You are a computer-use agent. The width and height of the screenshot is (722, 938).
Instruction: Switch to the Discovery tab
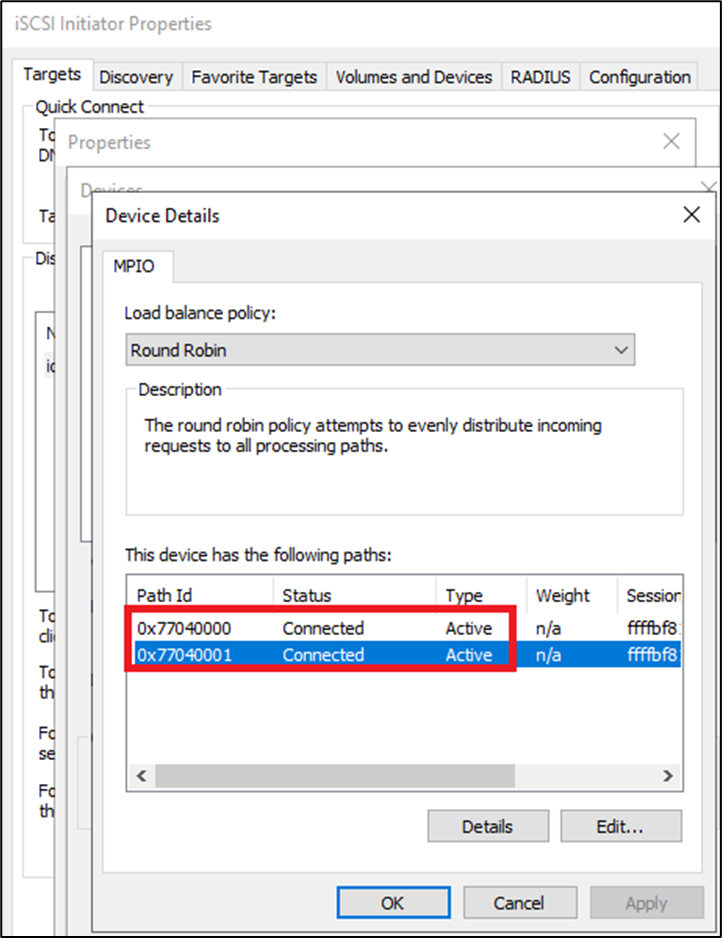136,77
